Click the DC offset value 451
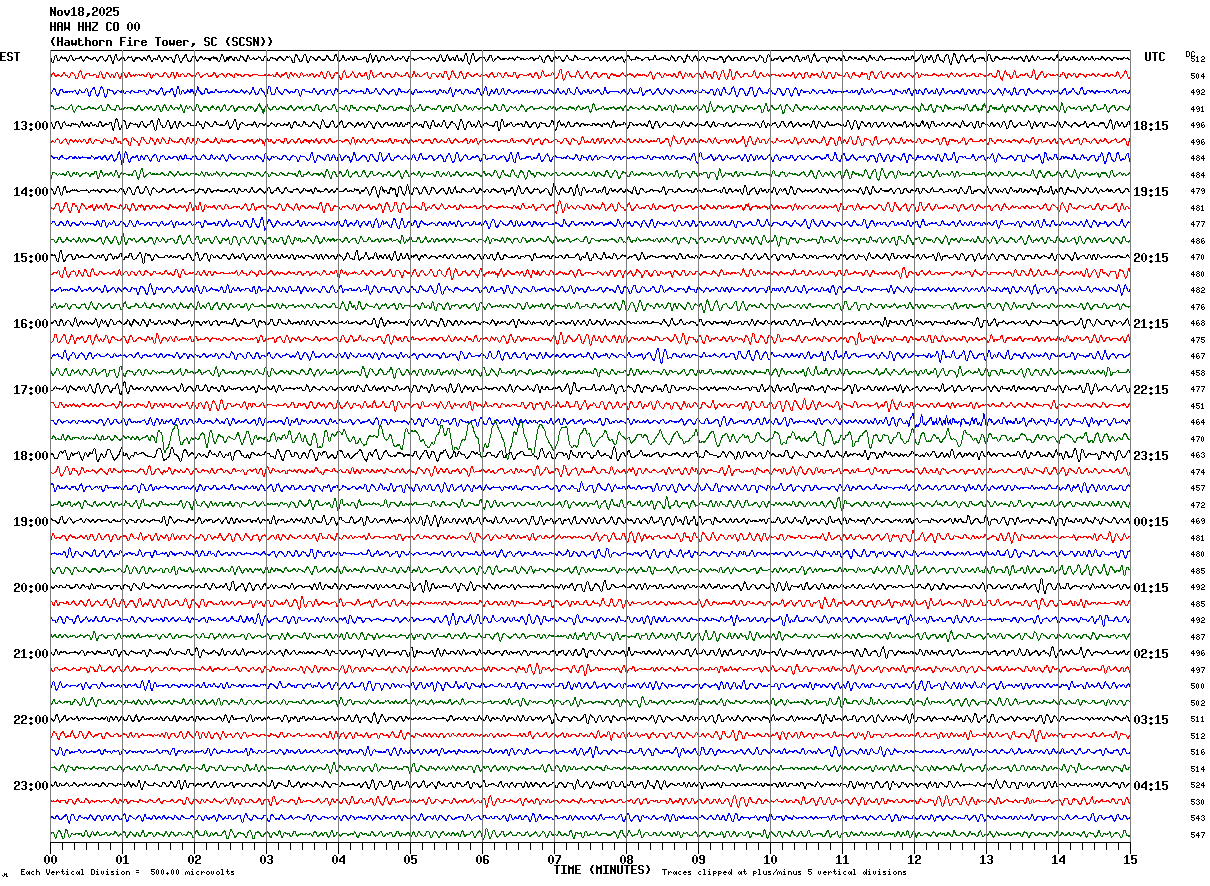This screenshot has height=886, width=1210. [x=1197, y=406]
